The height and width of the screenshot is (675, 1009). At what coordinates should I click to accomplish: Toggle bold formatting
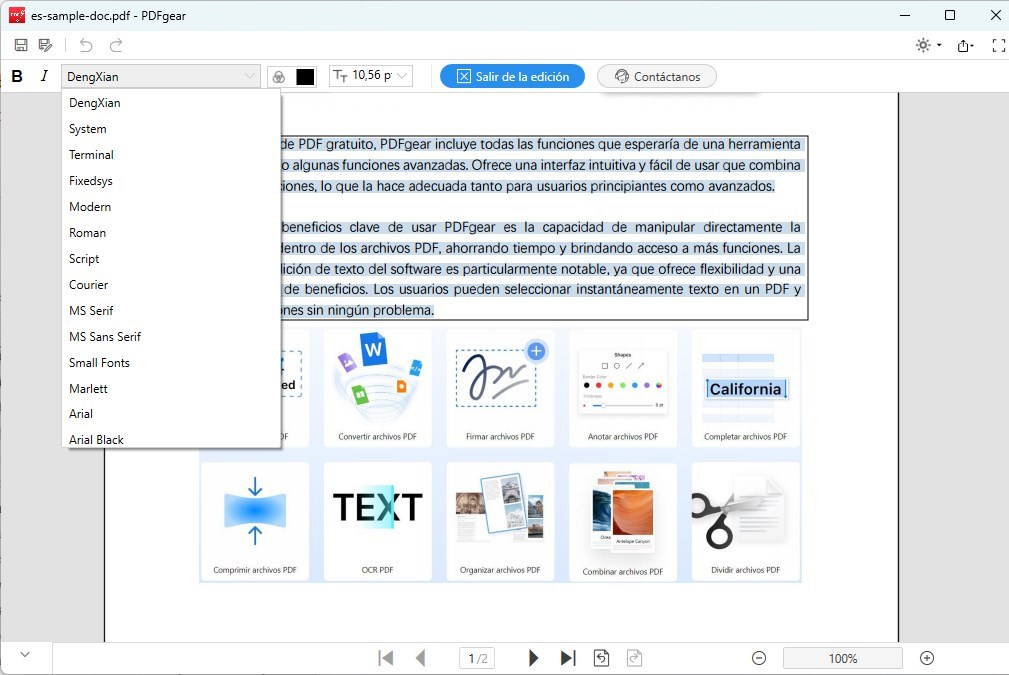[16, 75]
